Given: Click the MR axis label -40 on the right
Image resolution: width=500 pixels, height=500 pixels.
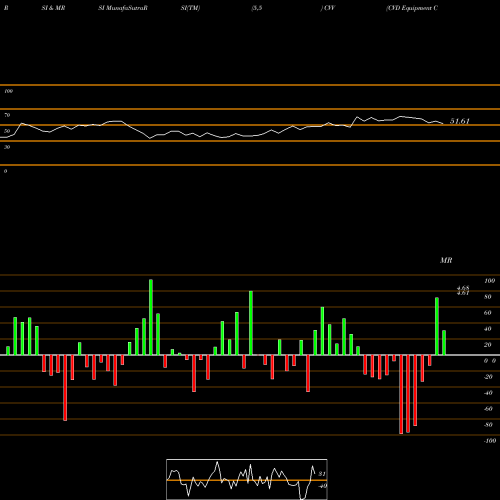Looking at the screenshot, I should (x=488, y=393).
